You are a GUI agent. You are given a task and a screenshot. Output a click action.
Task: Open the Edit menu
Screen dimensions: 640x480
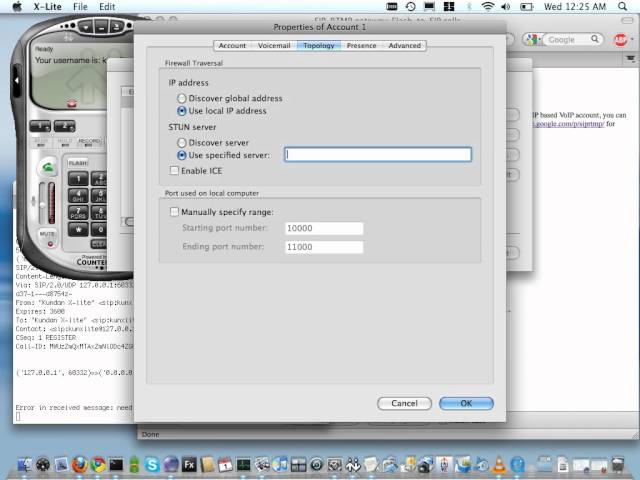point(107,7)
